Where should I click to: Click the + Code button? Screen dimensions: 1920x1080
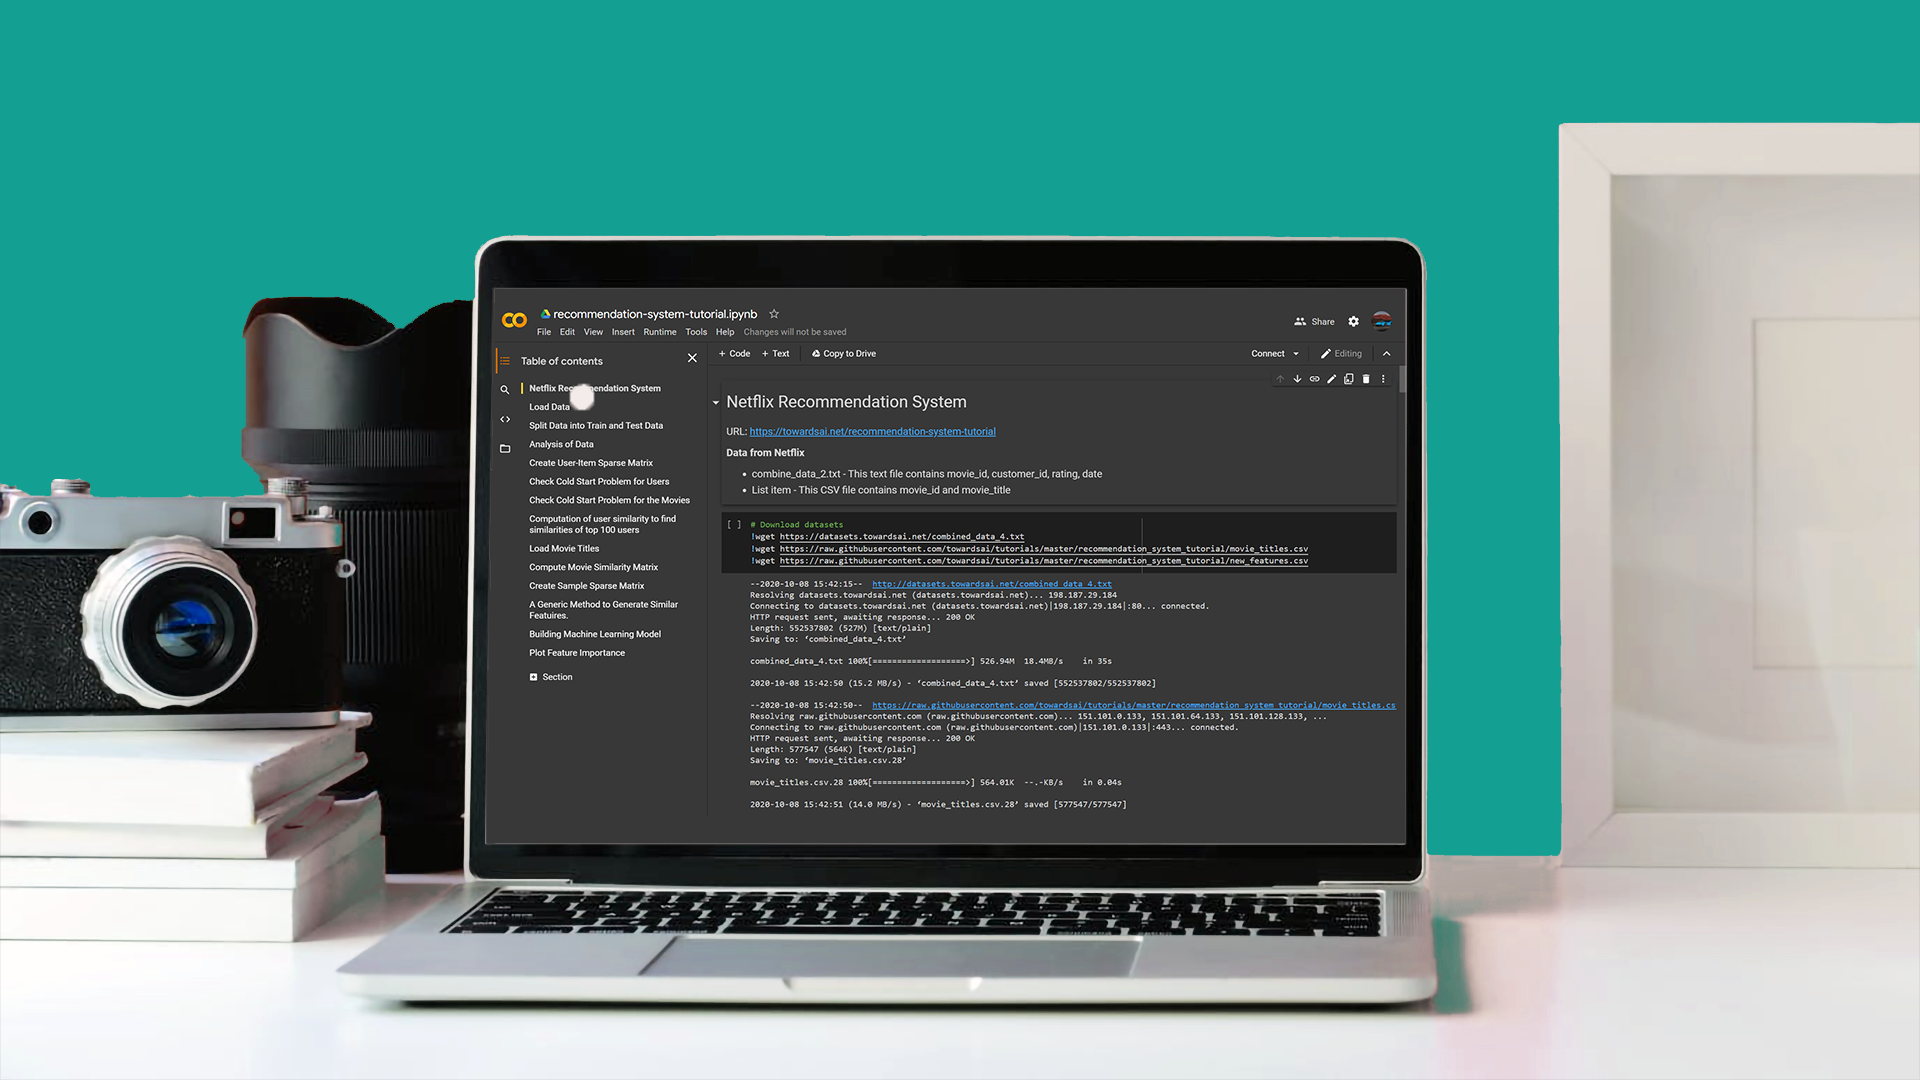pos(735,353)
